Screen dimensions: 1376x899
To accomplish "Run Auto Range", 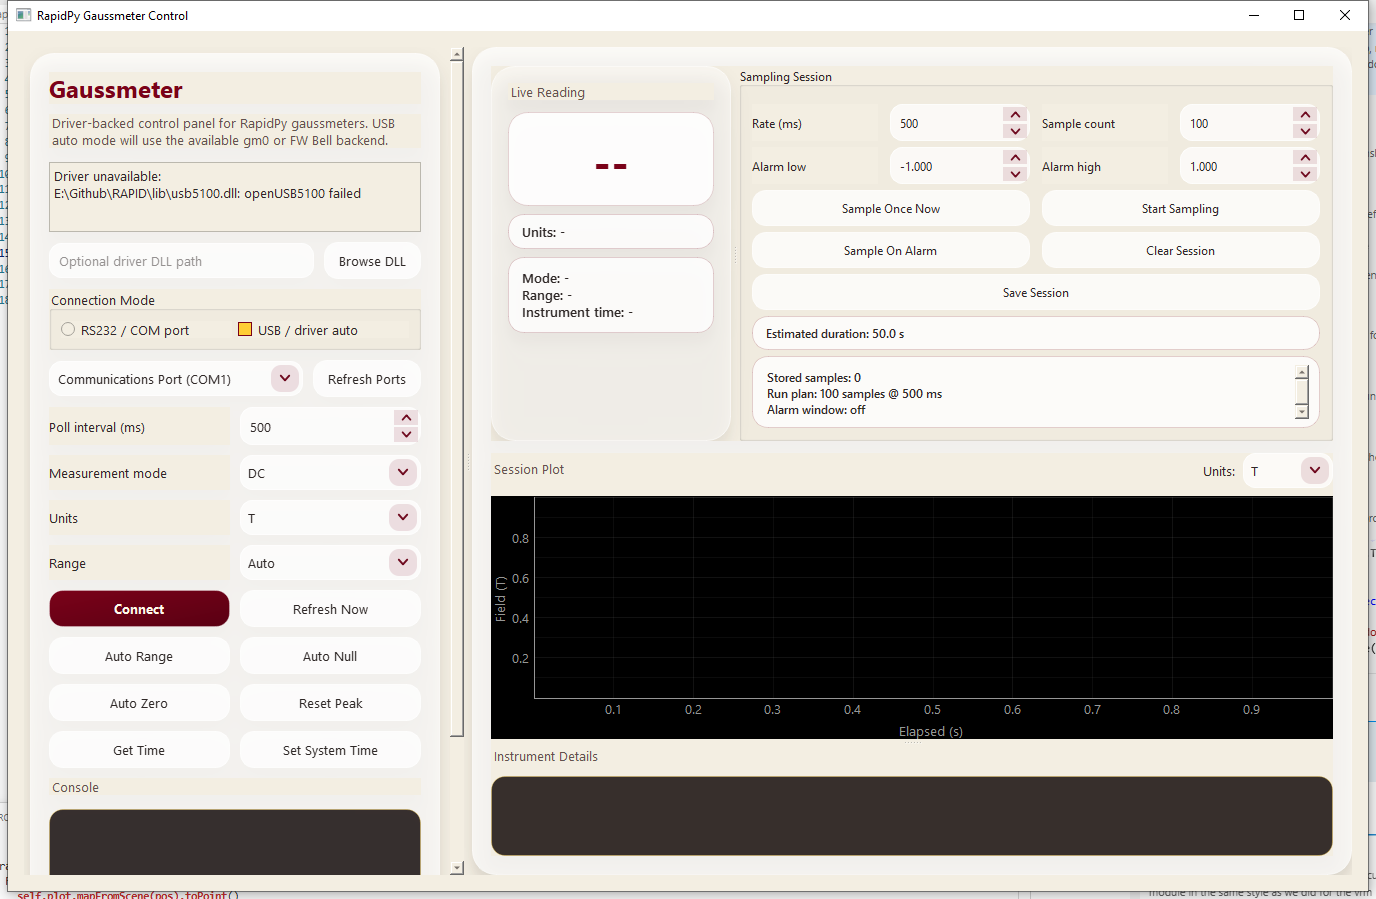I will (x=139, y=656).
